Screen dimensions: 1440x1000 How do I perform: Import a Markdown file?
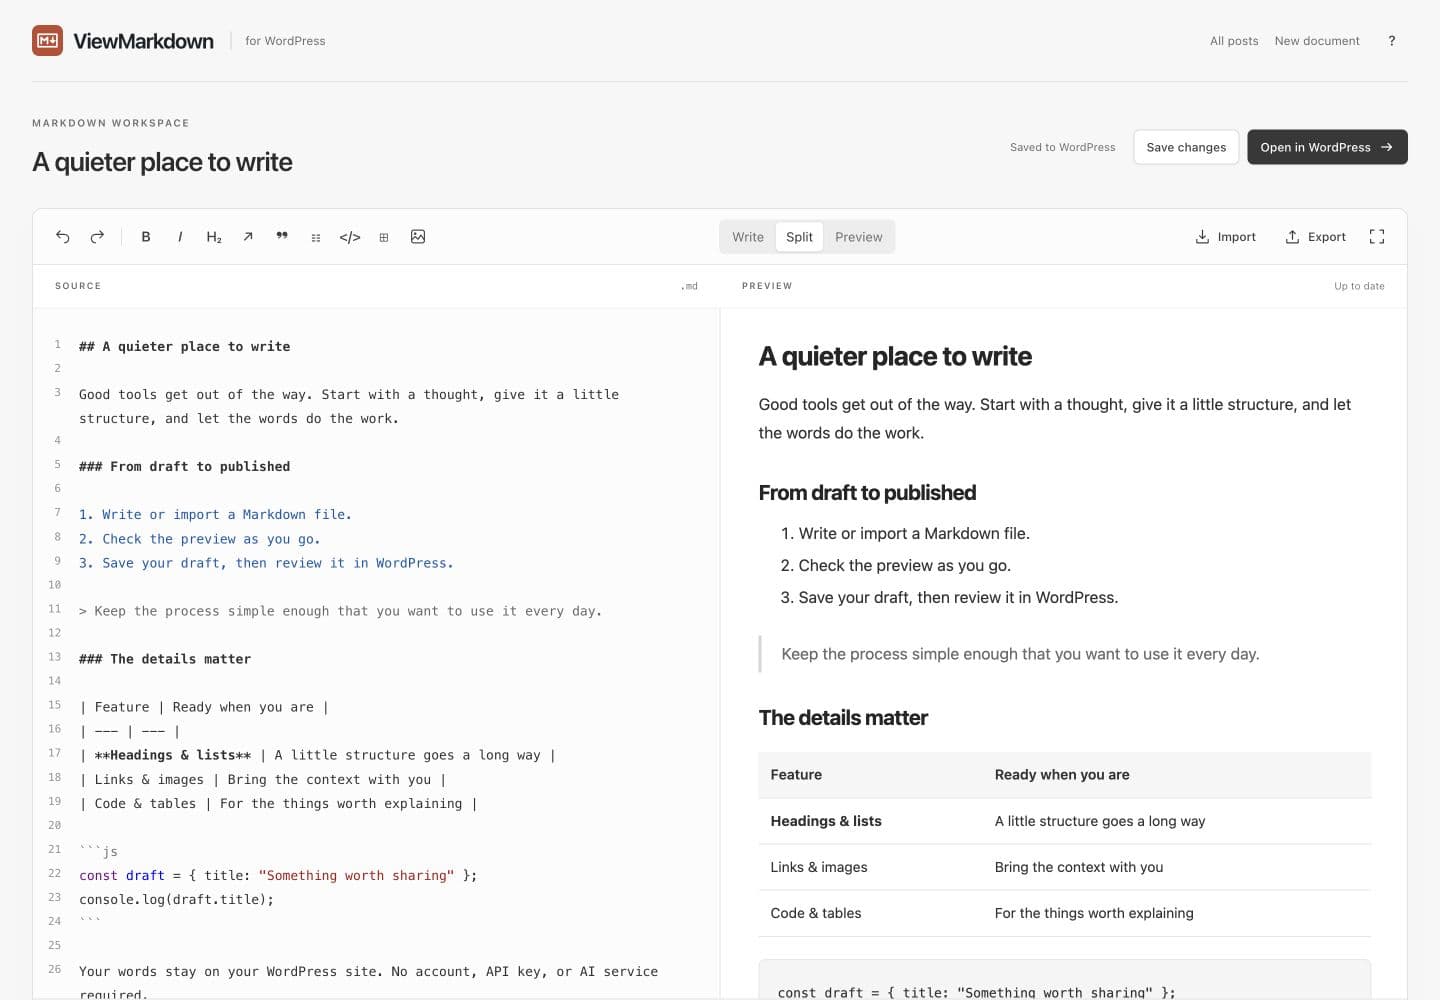(1225, 237)
